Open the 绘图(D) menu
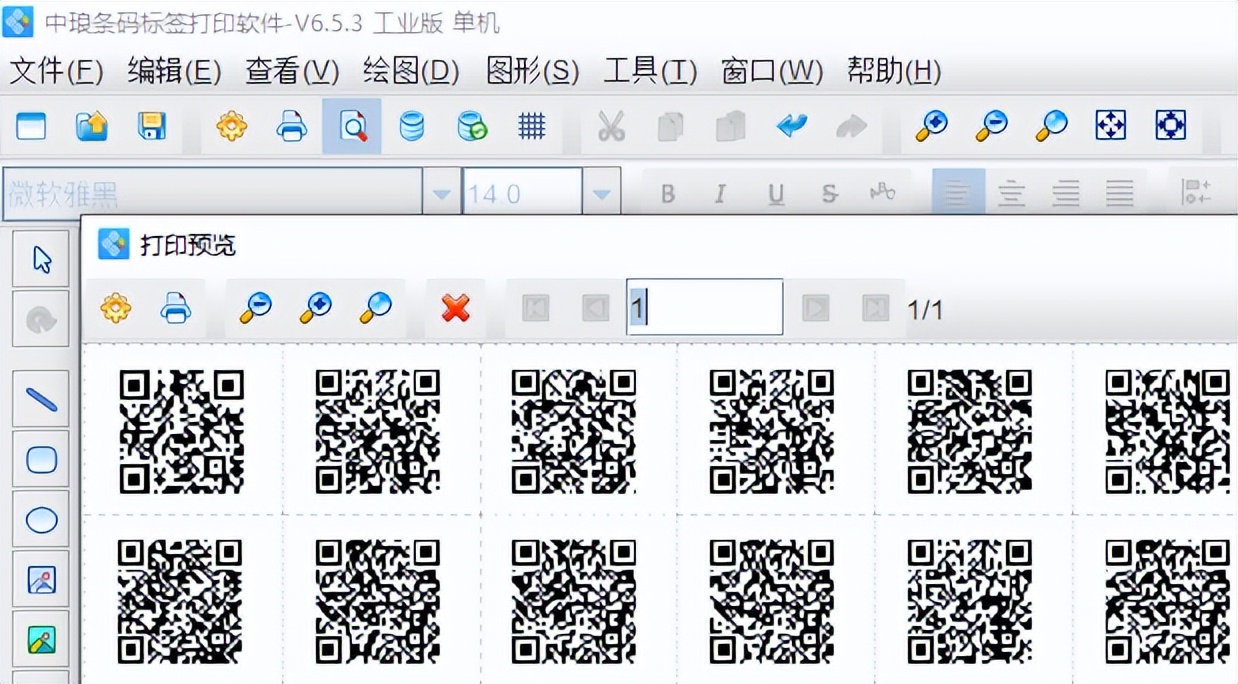Image resolution: width=1238 pixels, height=684 pixels. (410, 72)
